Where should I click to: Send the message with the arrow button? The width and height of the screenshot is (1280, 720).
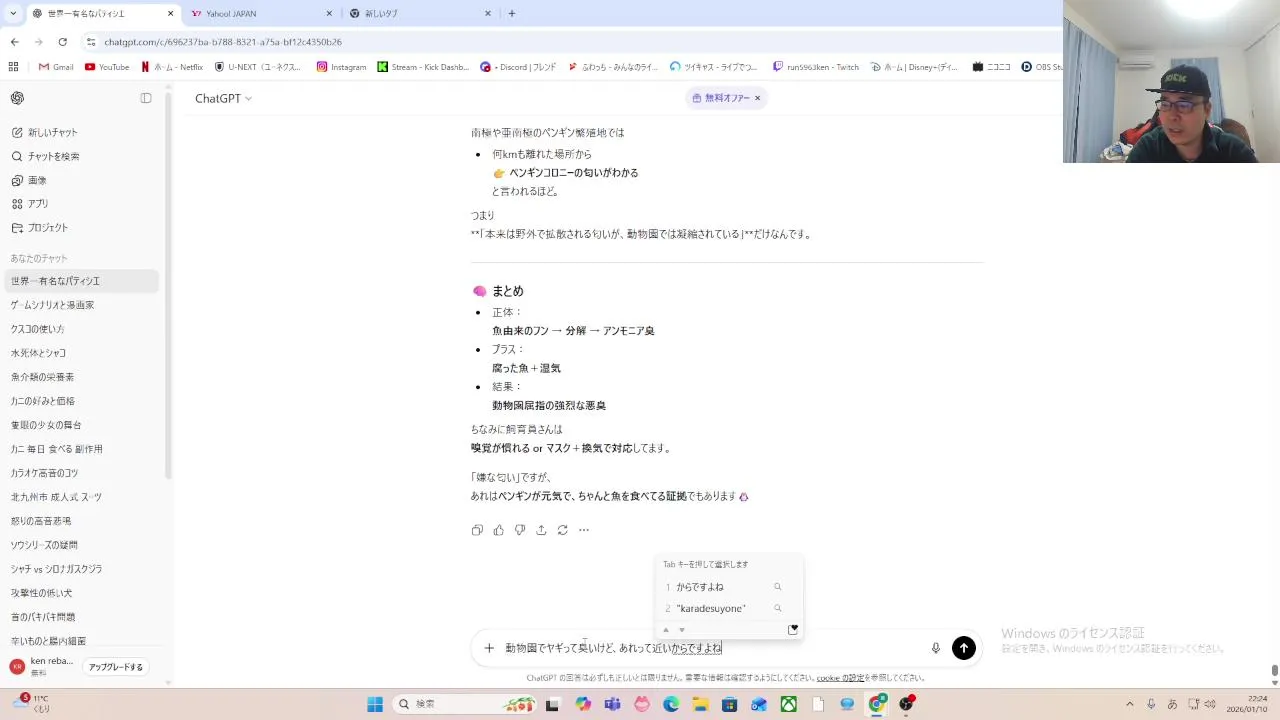click(964, 648)
